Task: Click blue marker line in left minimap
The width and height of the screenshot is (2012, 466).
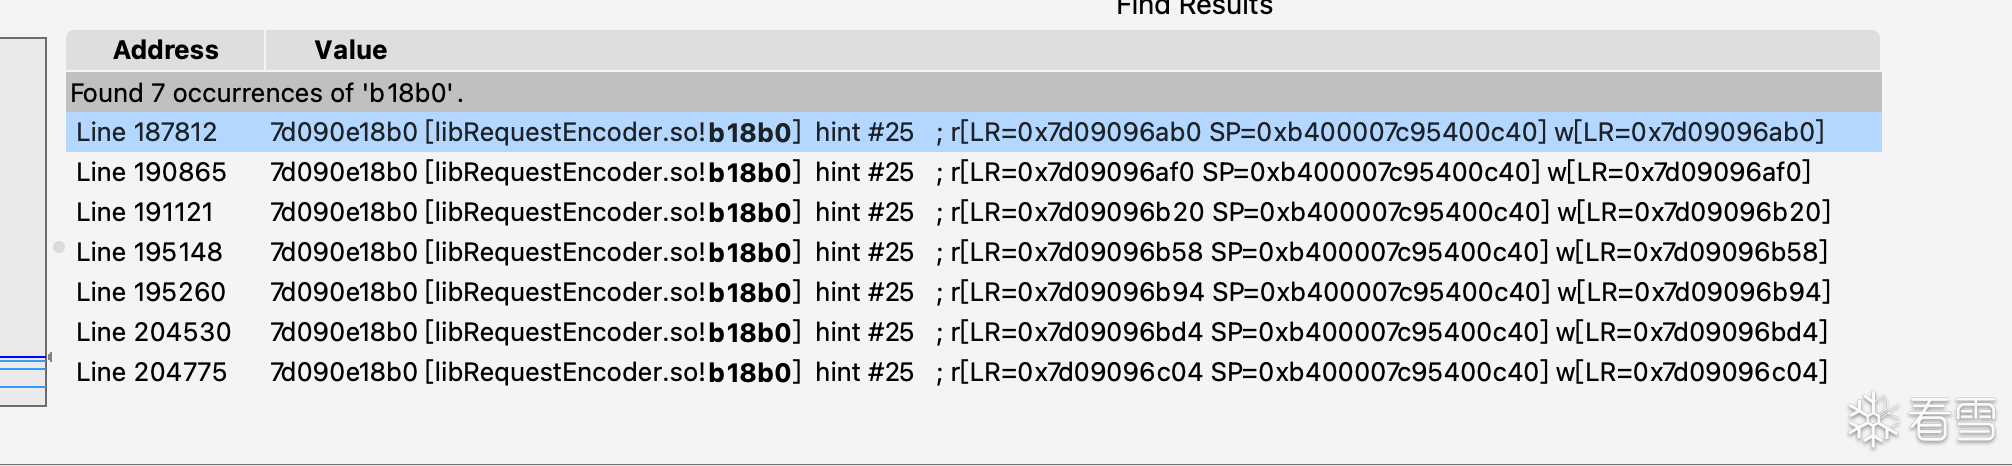Action: (22, 358)
